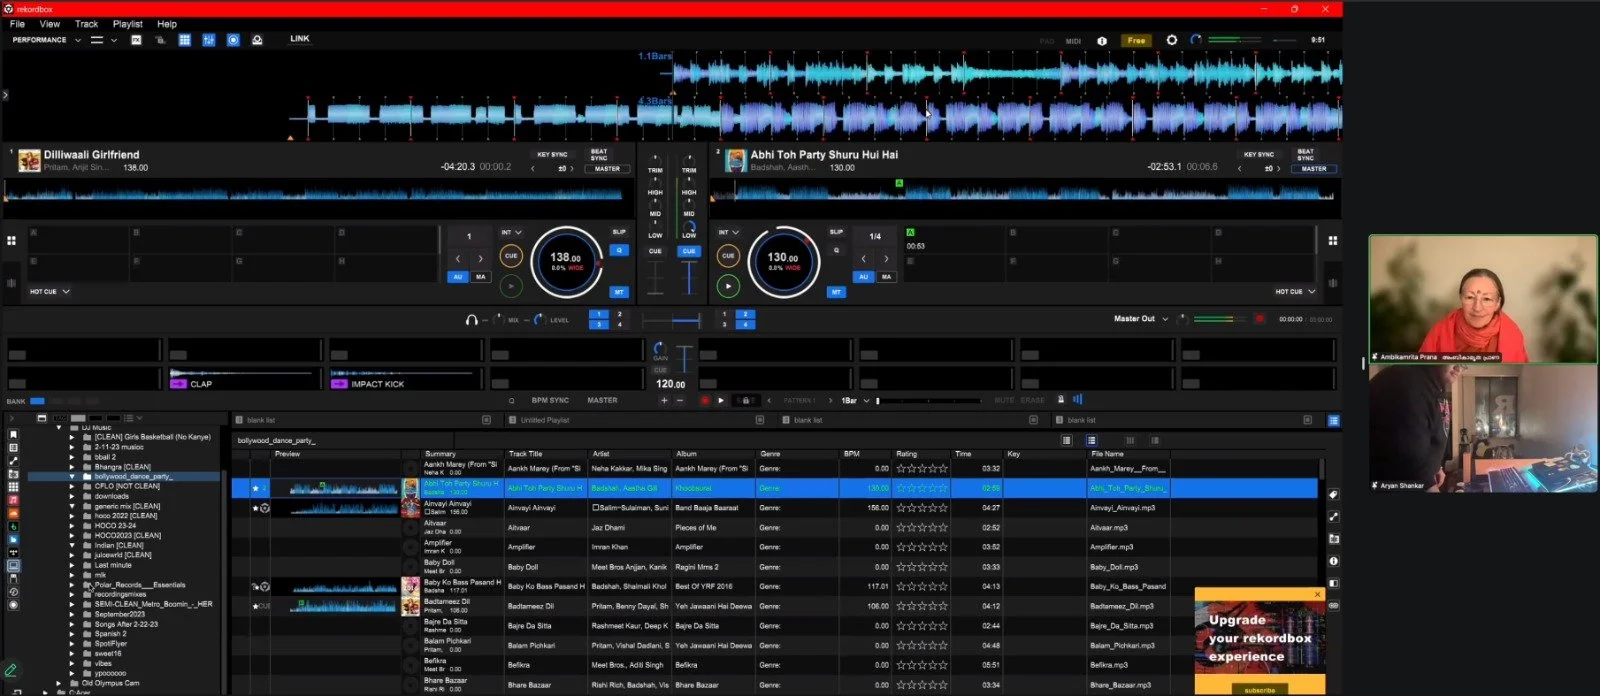Screen dimensions: 1600x696
Task: Click the deck 1 pad grid icon at far left
Action: 12,241
